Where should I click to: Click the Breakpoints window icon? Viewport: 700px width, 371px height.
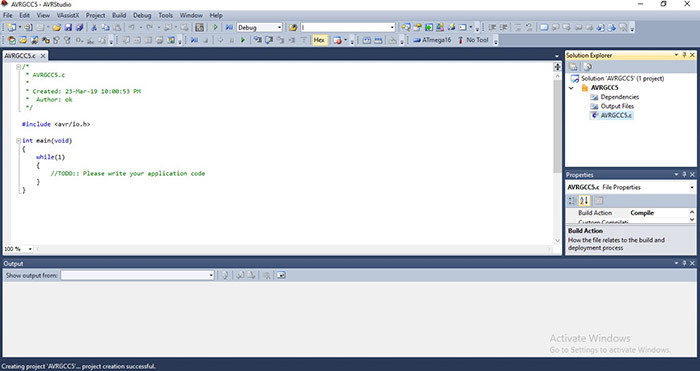tap(338, 40)
